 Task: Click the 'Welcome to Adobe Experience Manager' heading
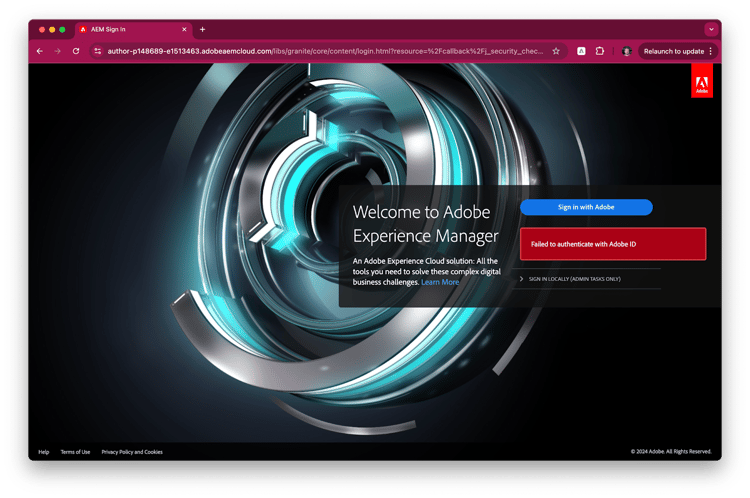[425, 223]
